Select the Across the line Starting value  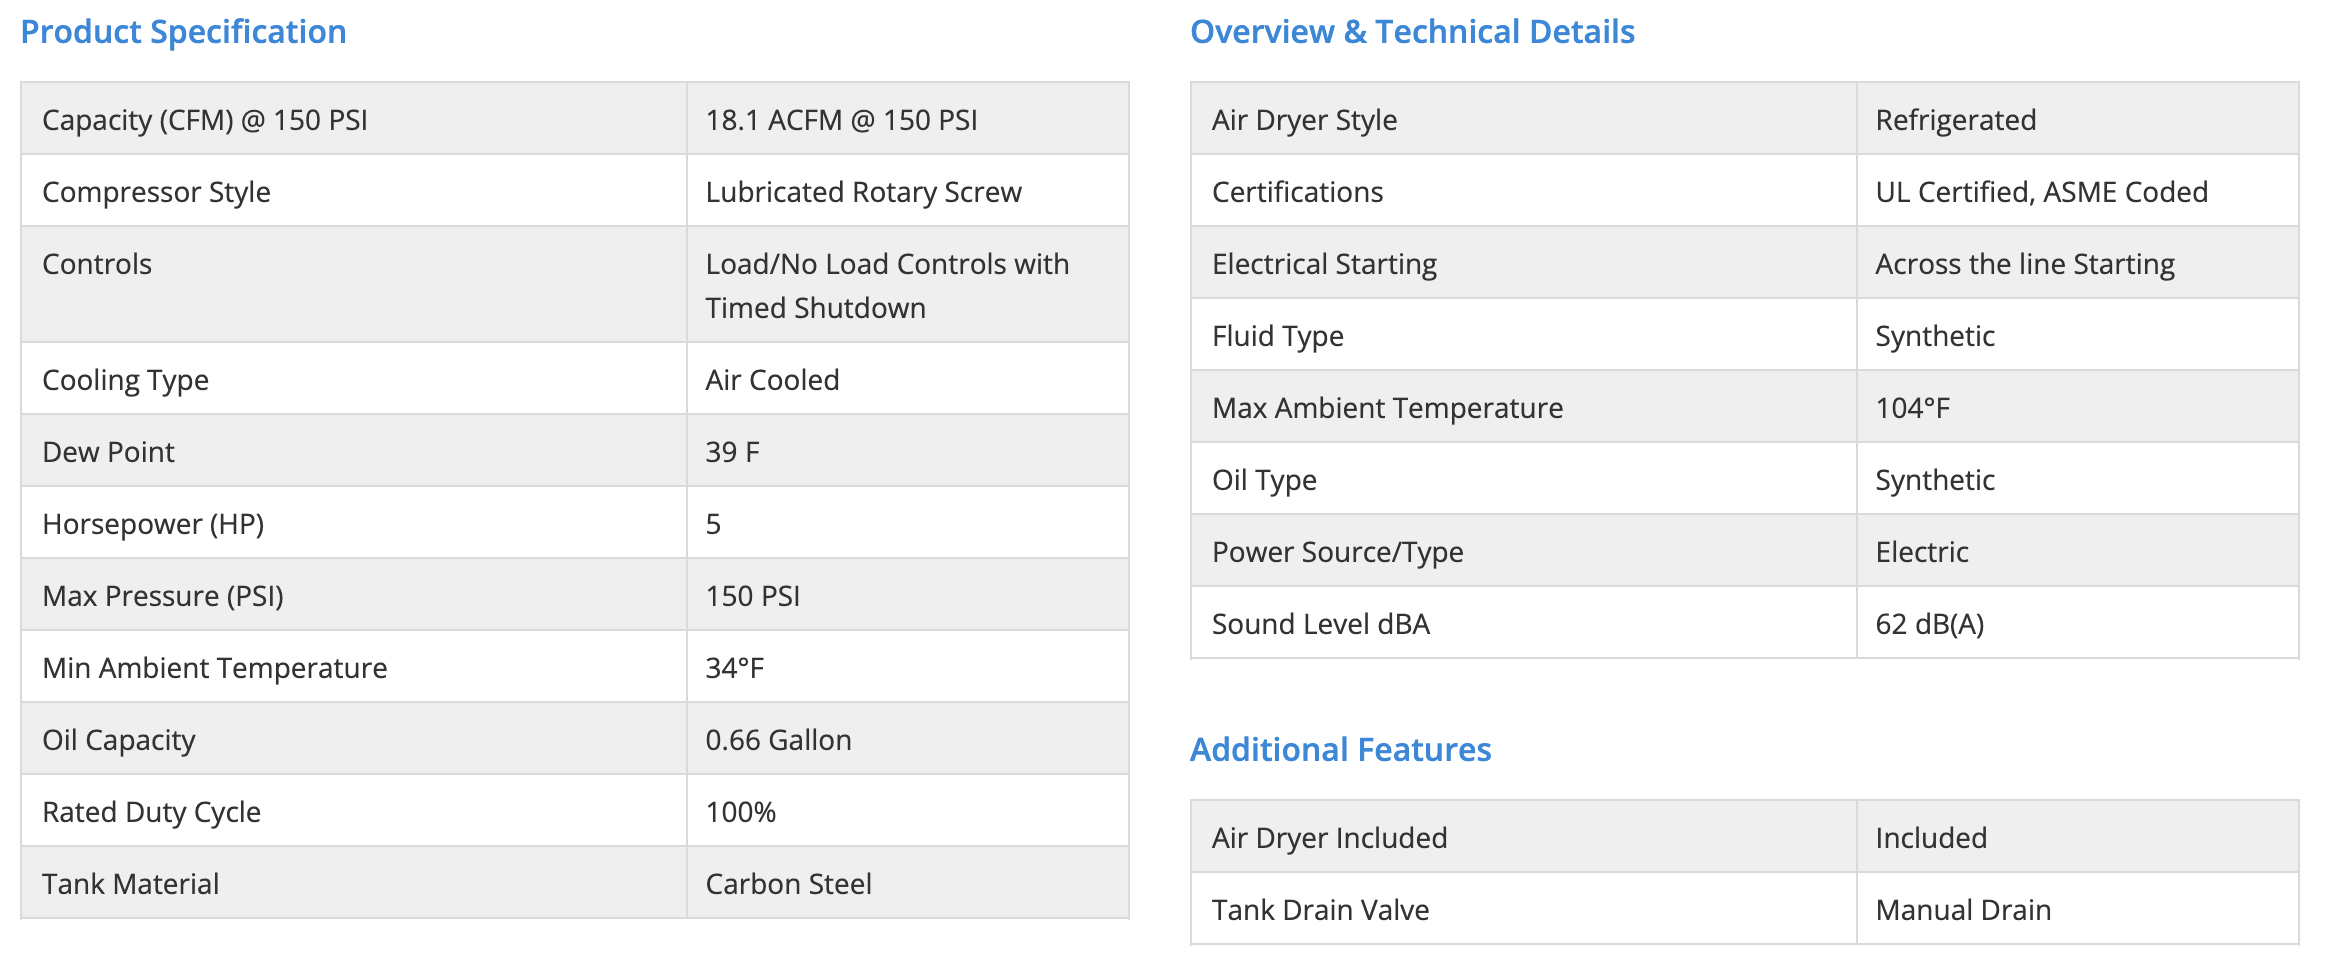pos(2024,264)
